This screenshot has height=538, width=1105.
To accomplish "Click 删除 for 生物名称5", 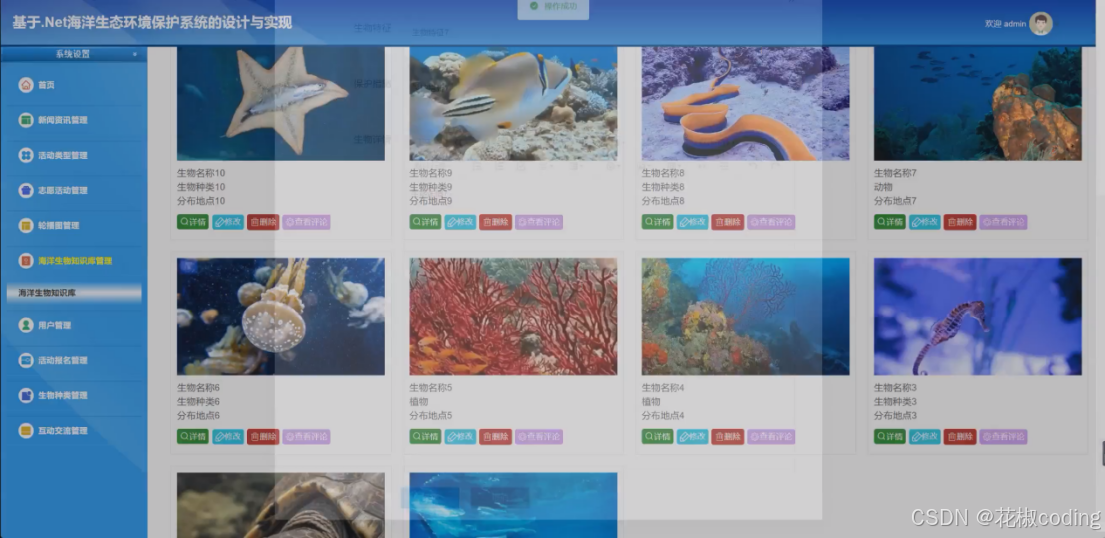I will pyautogui.click(x=495, y=436).
